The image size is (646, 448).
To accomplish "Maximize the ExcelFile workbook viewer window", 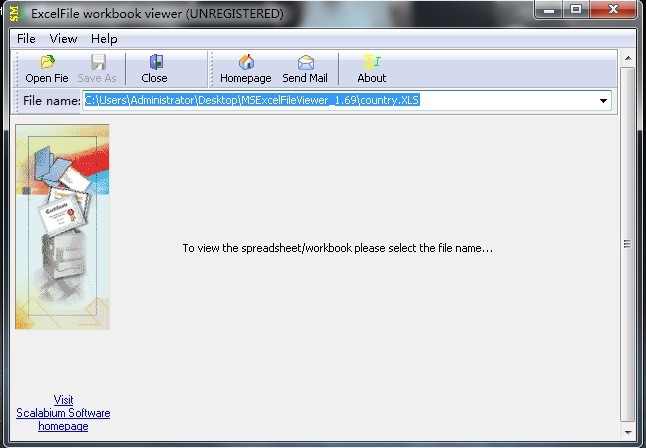I will tap(577, 11).
